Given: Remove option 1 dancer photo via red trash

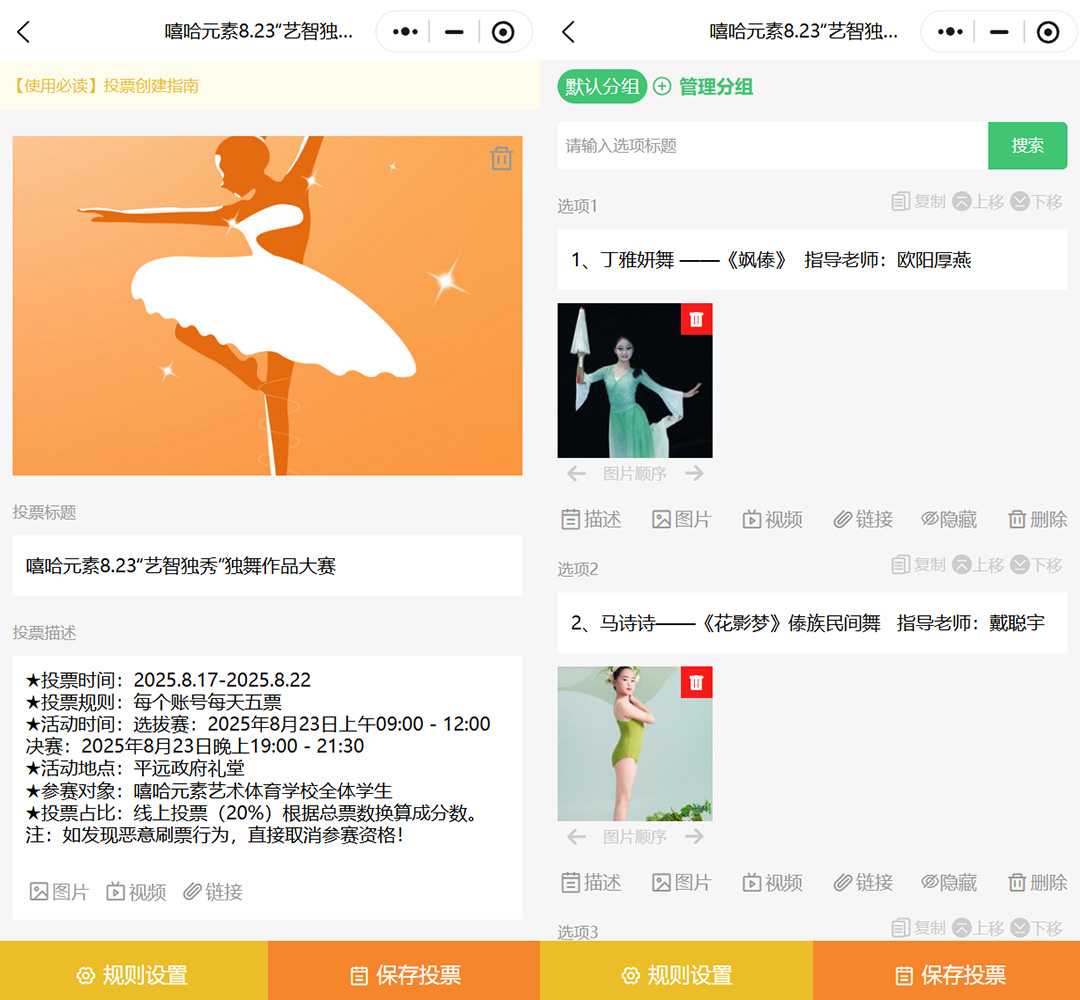Looking at the screenshot, I should 696,319.
